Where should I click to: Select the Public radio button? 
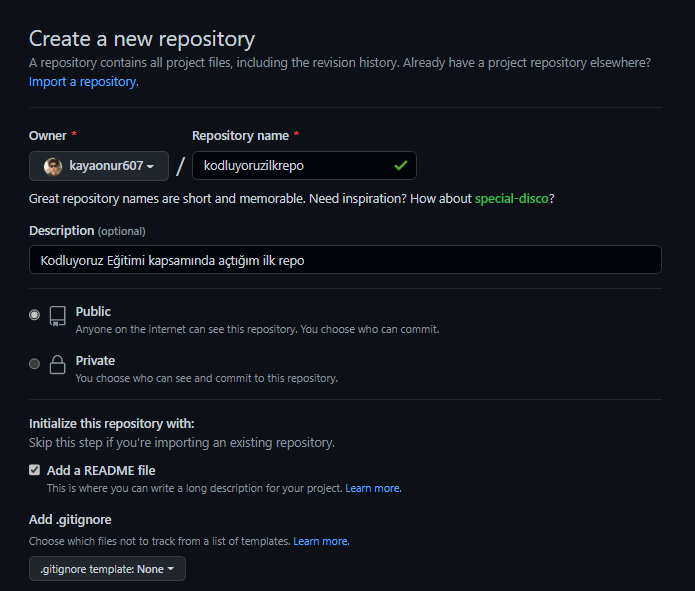pyautogui.click(x=34, y=315)
